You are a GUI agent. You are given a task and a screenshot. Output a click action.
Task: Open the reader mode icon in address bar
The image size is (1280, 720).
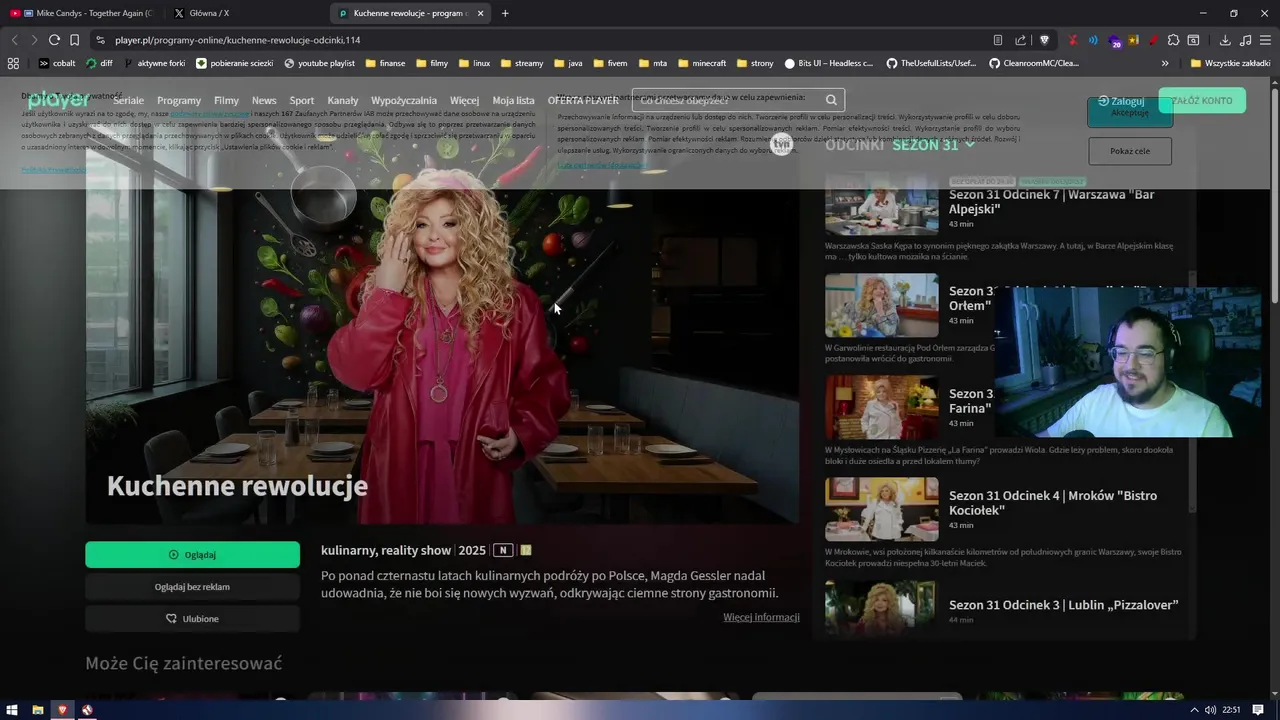coord(998,40)
